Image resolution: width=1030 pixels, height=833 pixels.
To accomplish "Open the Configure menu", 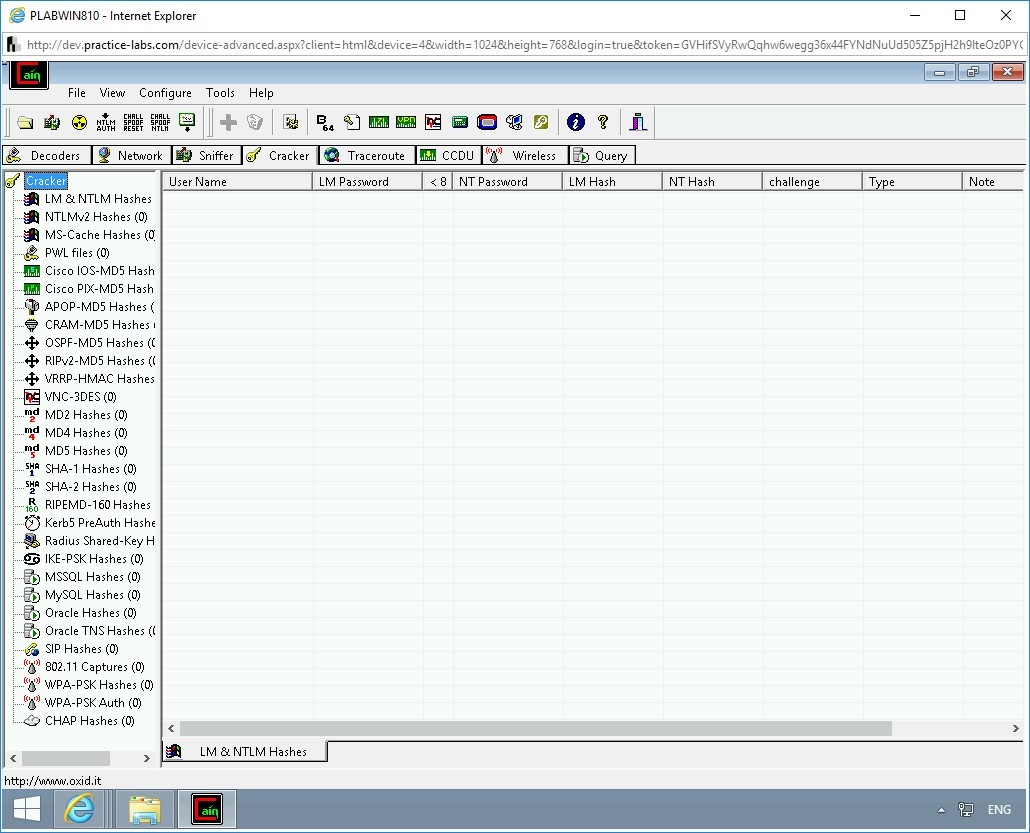I will pos(165,92).
